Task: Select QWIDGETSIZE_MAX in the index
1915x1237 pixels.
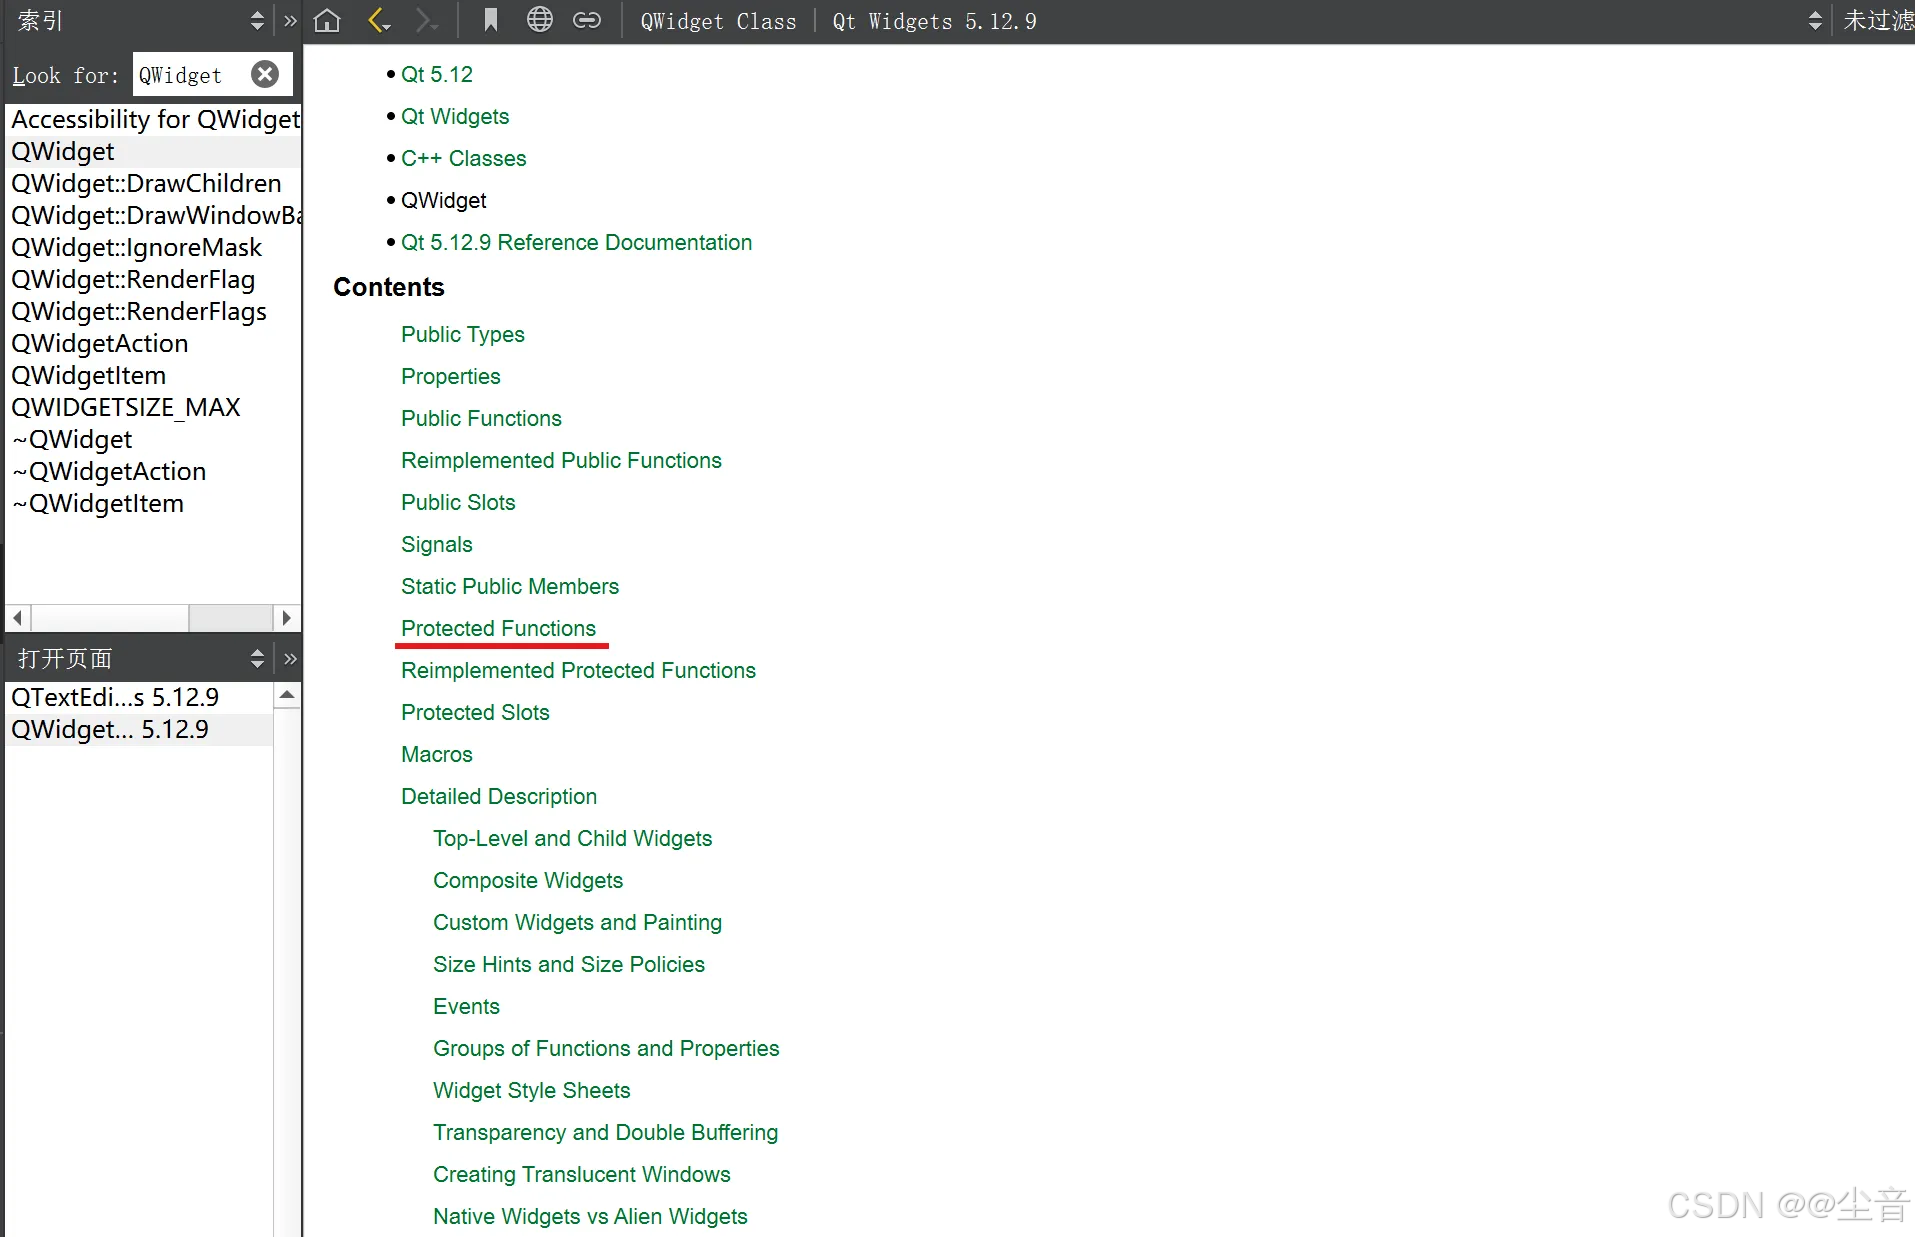Action: pyautogui.click(x=155, y=407)
